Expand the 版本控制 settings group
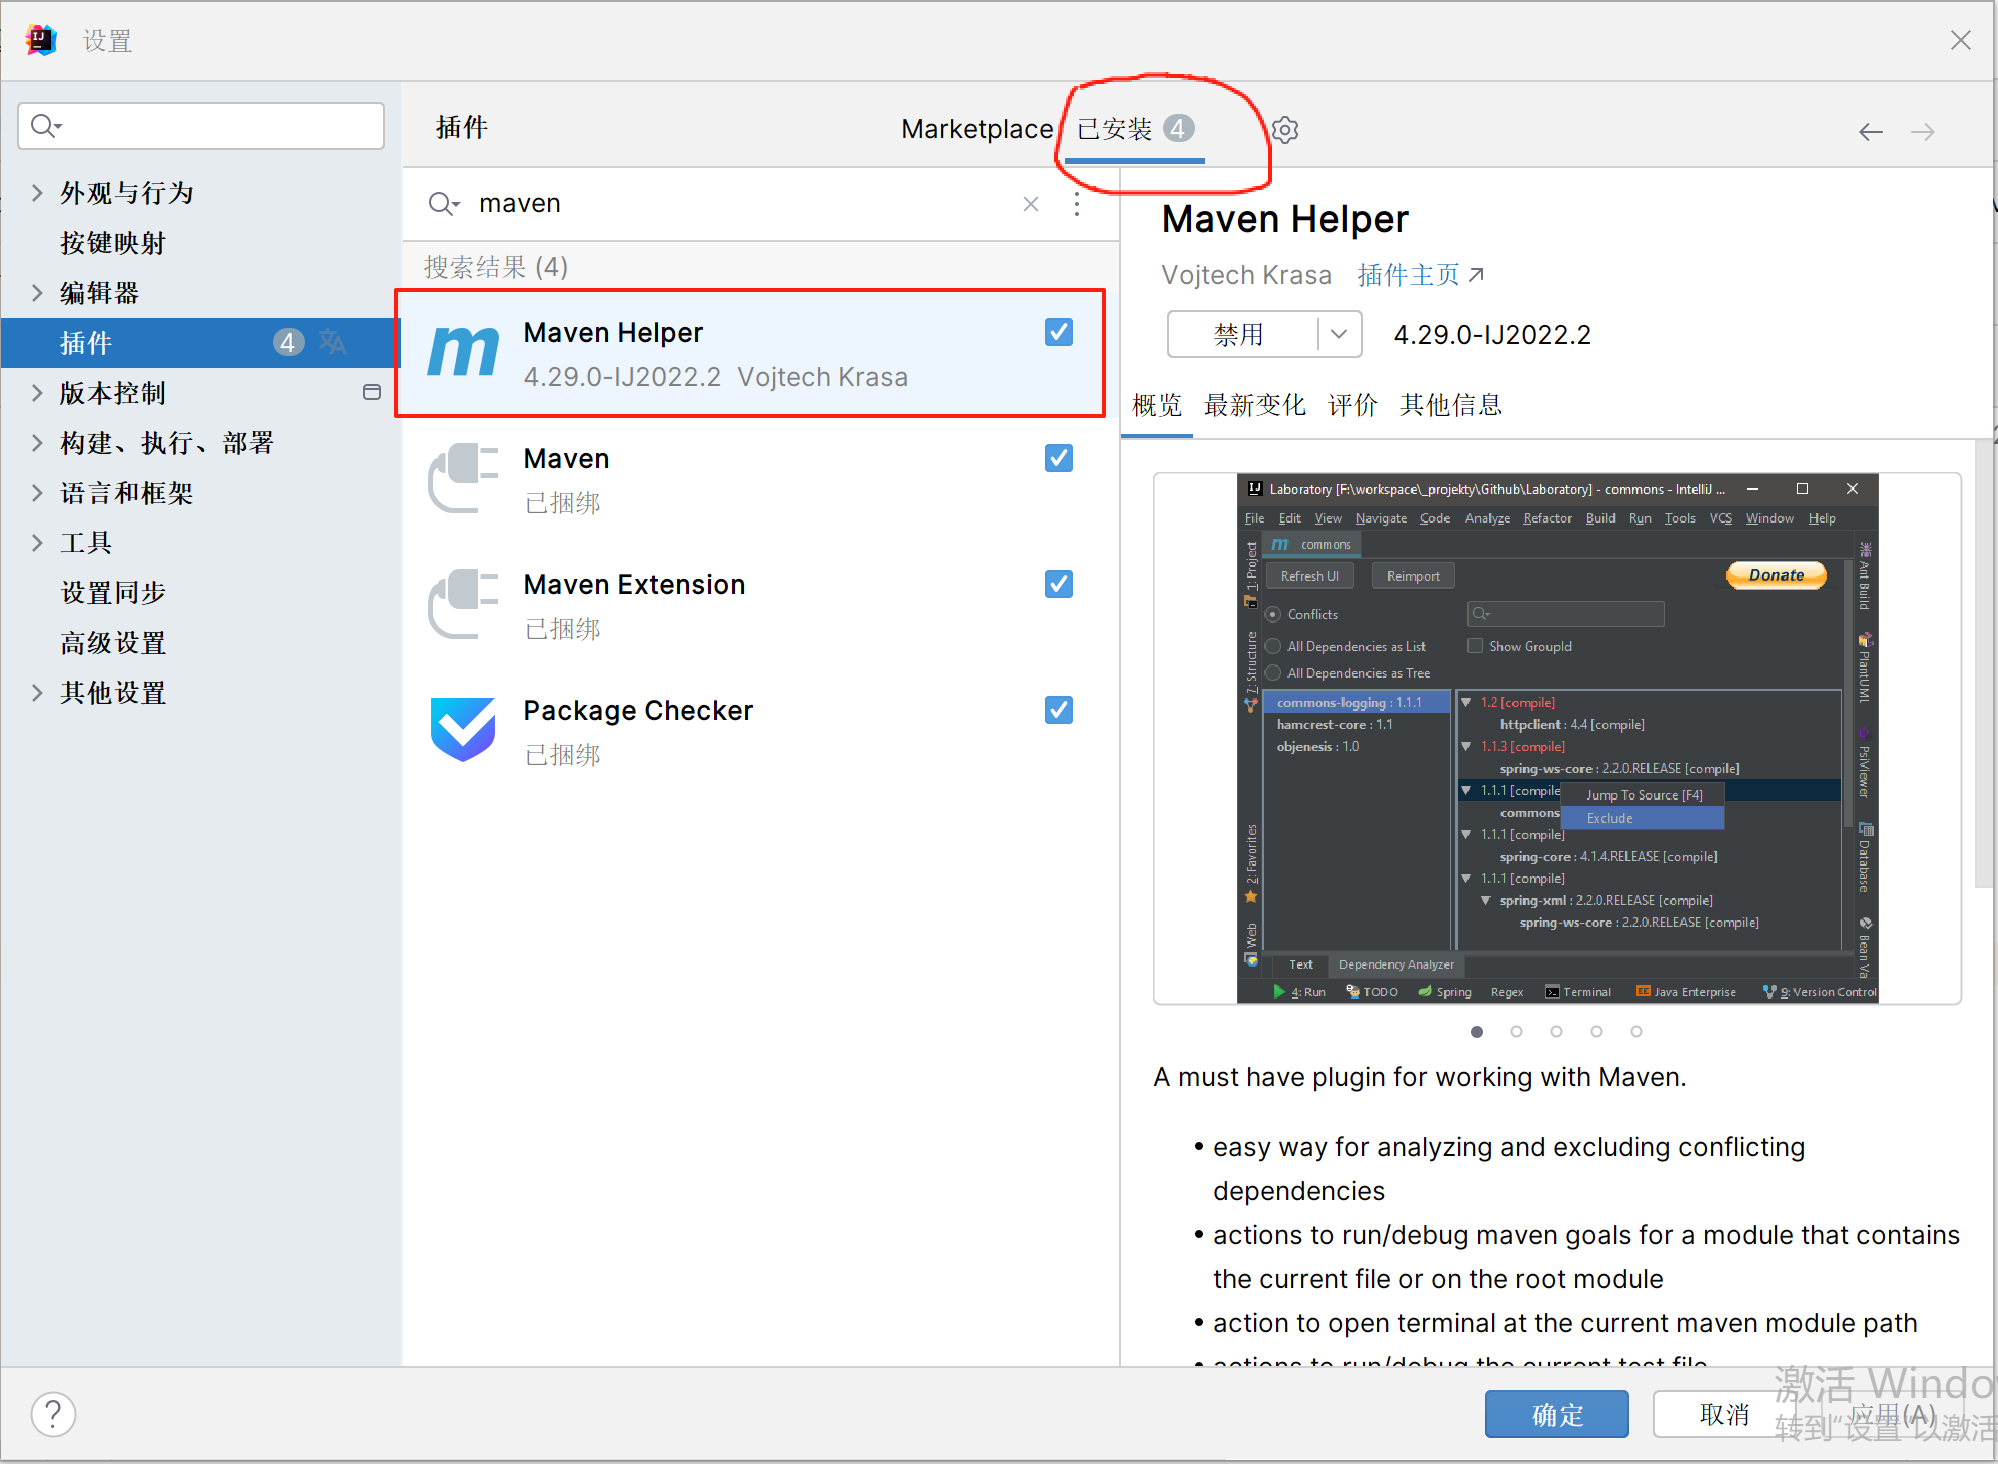Viewport: 1998px width, 1464px height. pyautogui.click(x=37, y=393)
